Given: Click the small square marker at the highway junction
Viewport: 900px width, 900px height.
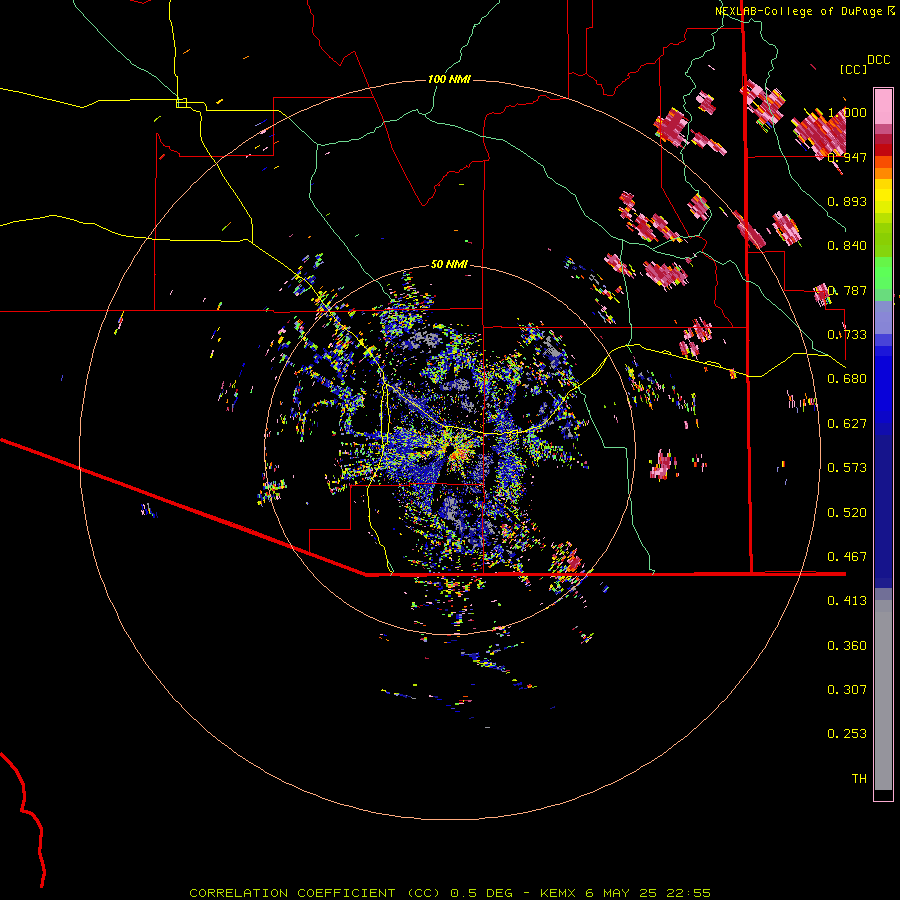Looking at the screenshot, I should pyautogui.click(x=181, y=103).
